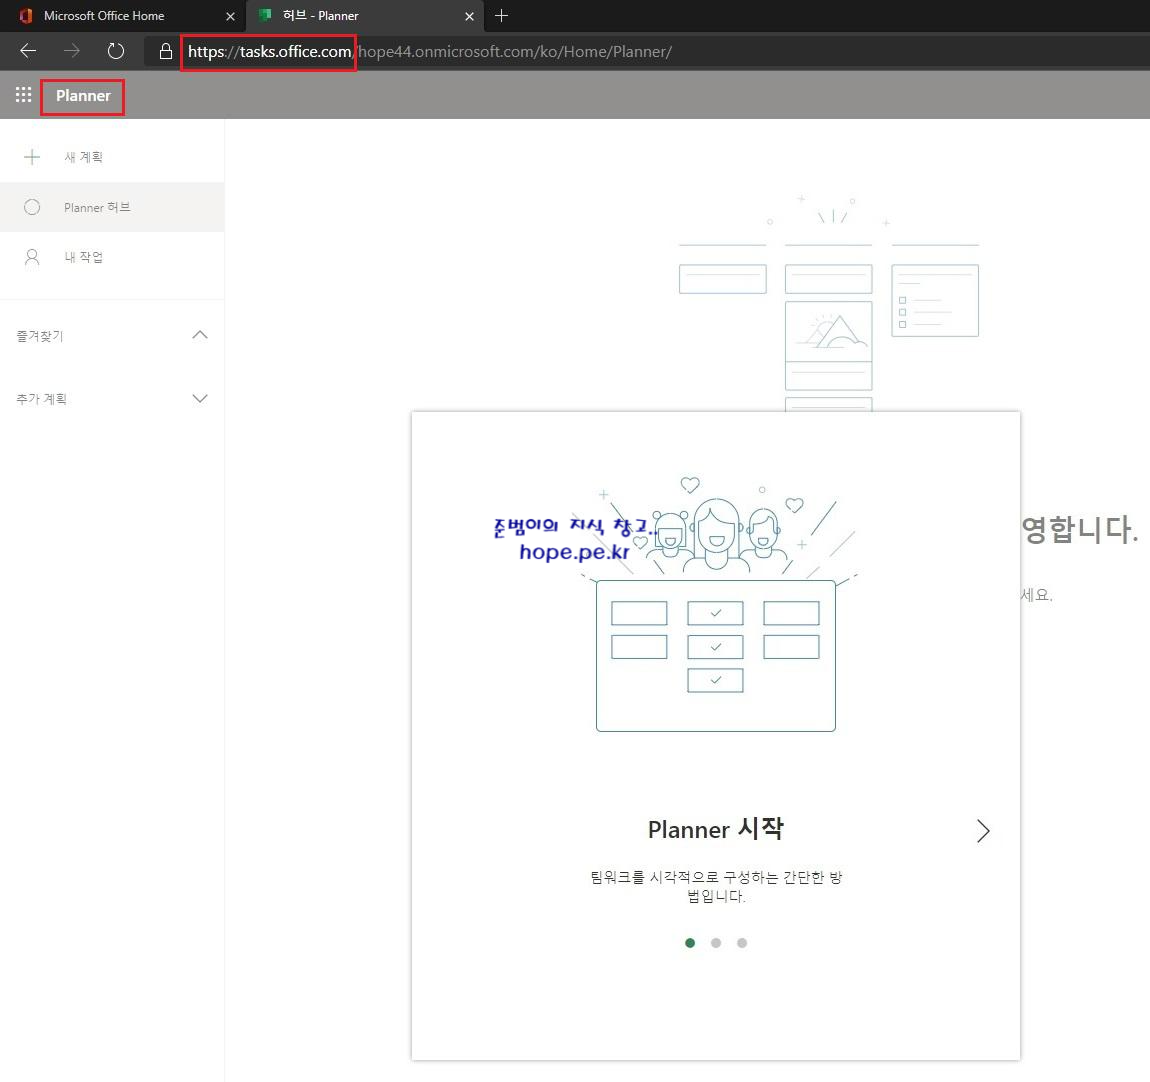Click the 즐겨찾기 section label

40,336
